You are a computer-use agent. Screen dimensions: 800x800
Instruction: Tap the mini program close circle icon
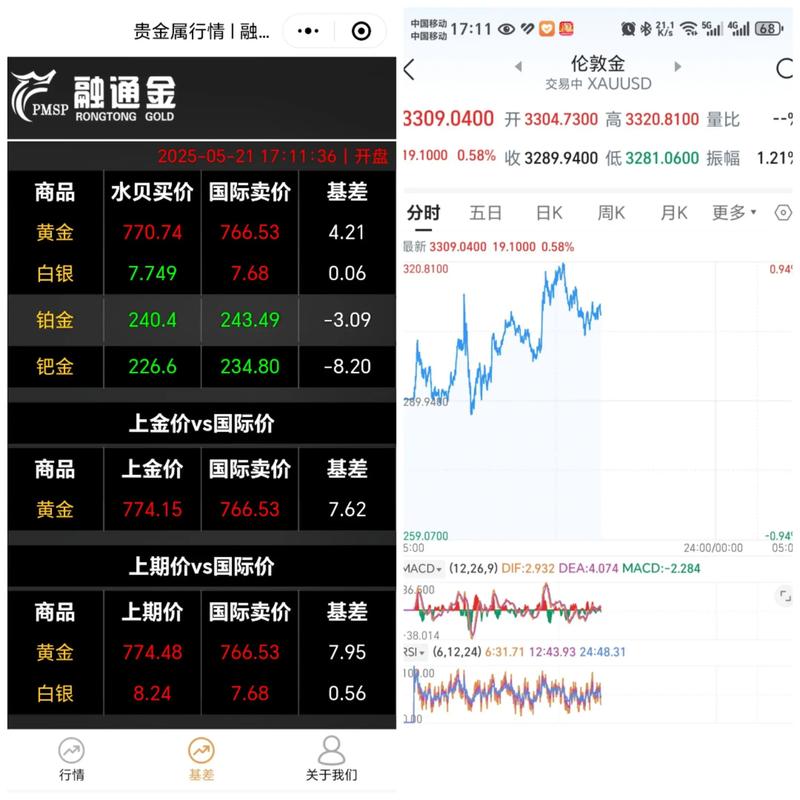click(x=361, y=31)
